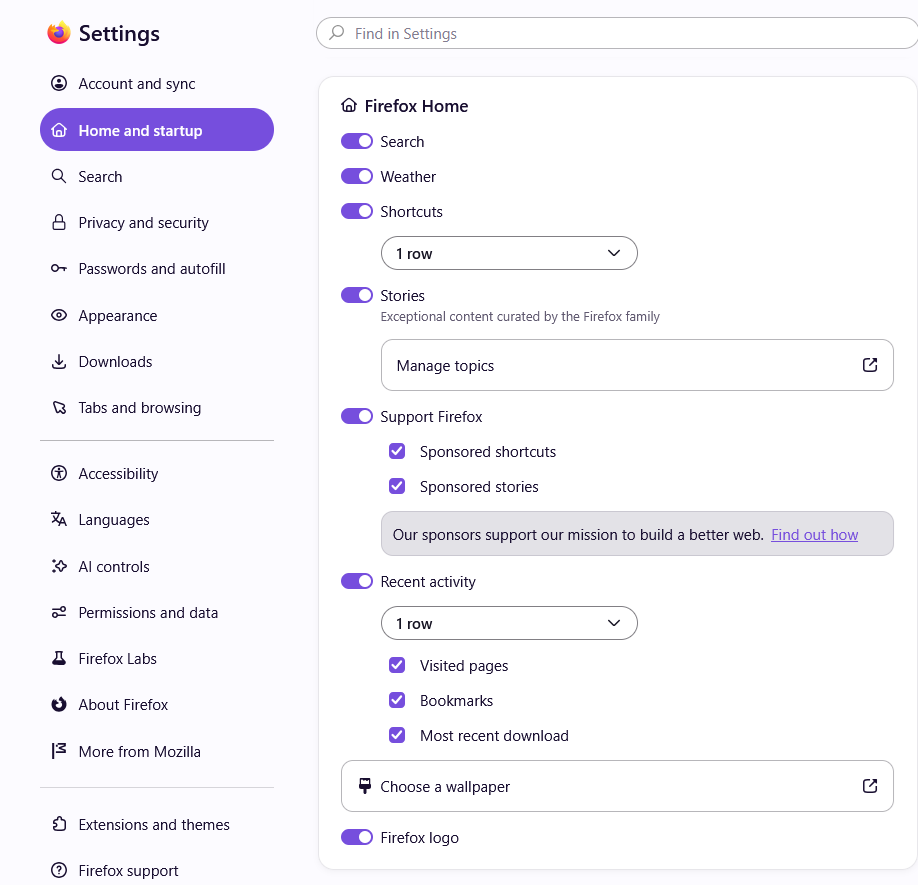Switch to Appearance settings
The width and height of the screenshot is (918, 885).
[x=156, y=315]
